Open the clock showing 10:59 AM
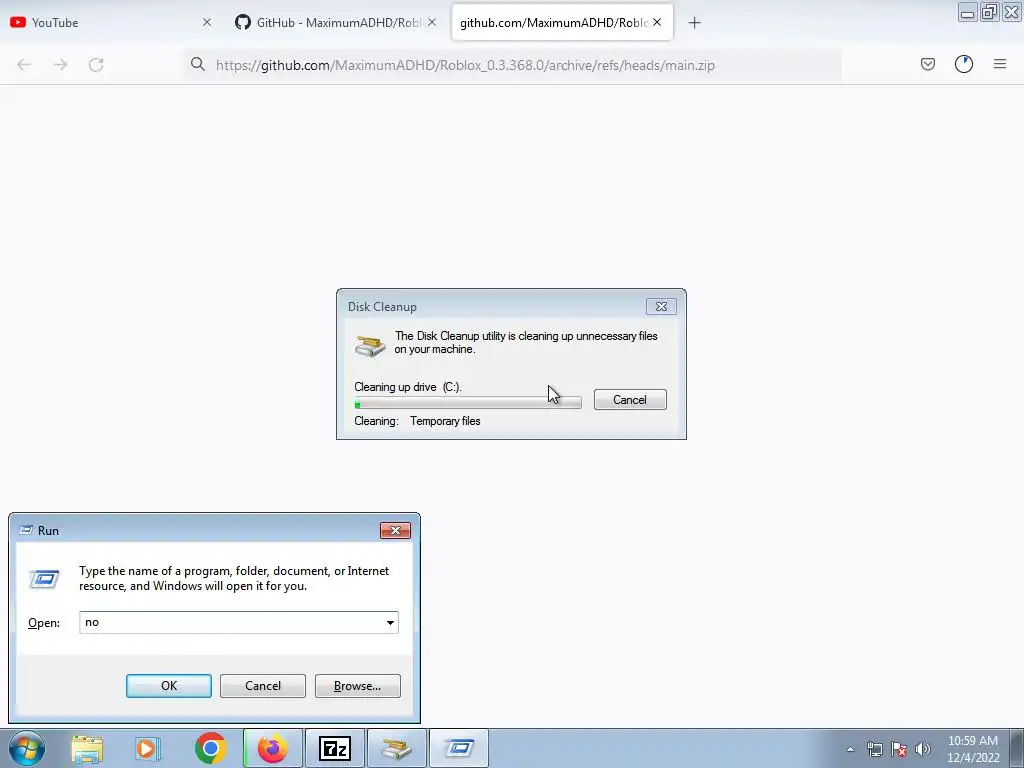This screenshot has width=1024, height=768. point(973,749)
